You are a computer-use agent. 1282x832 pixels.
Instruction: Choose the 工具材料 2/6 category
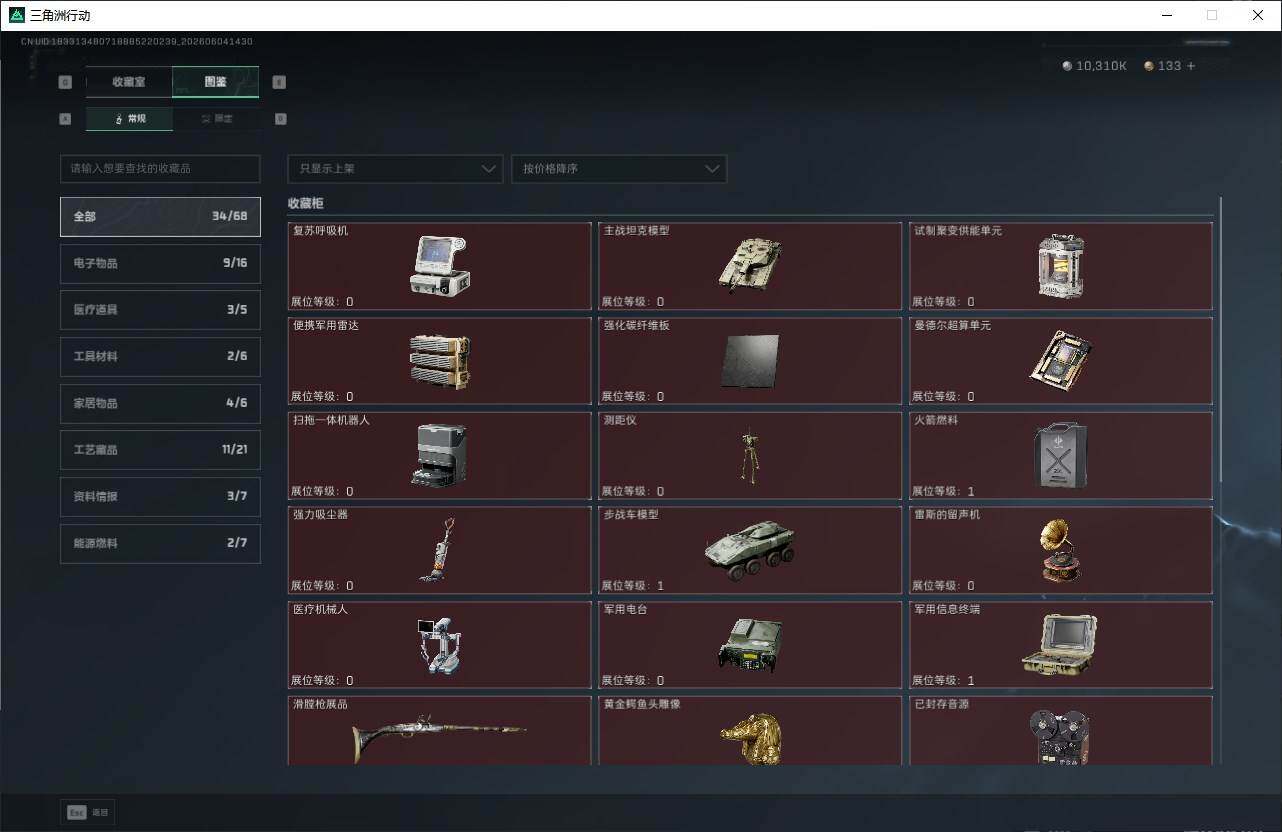pyautogui.click(x=160, y=356)
